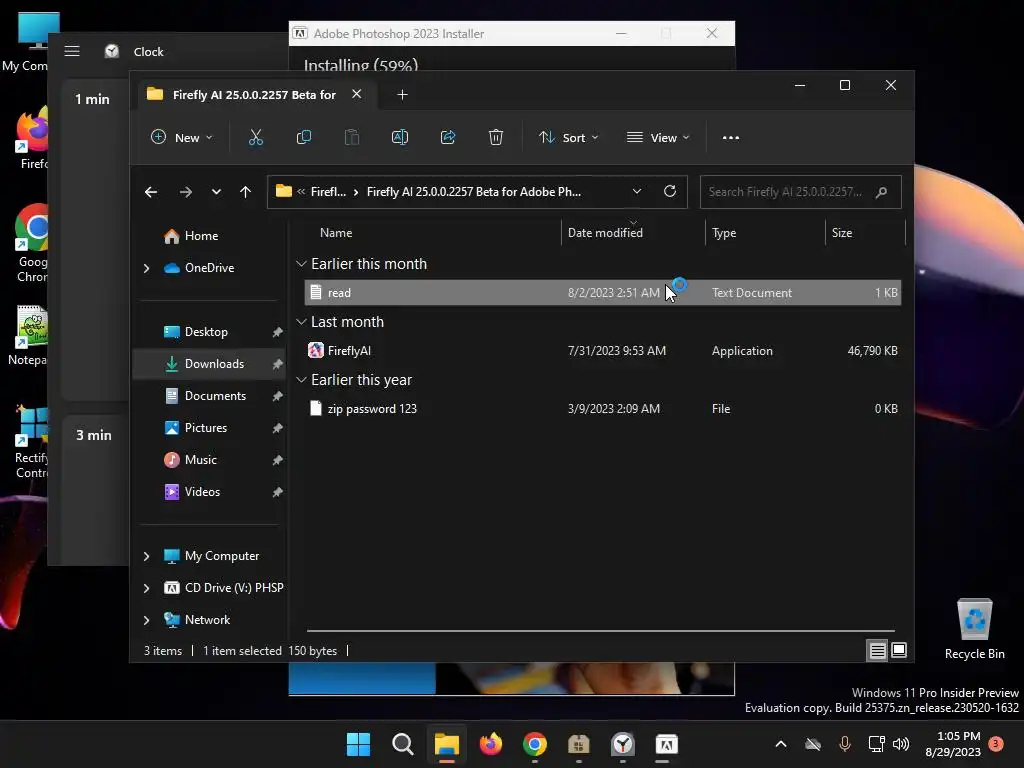1024x768 pixels.
Task: Open Windows Start button on taskbar
Action: click(358, 744)
